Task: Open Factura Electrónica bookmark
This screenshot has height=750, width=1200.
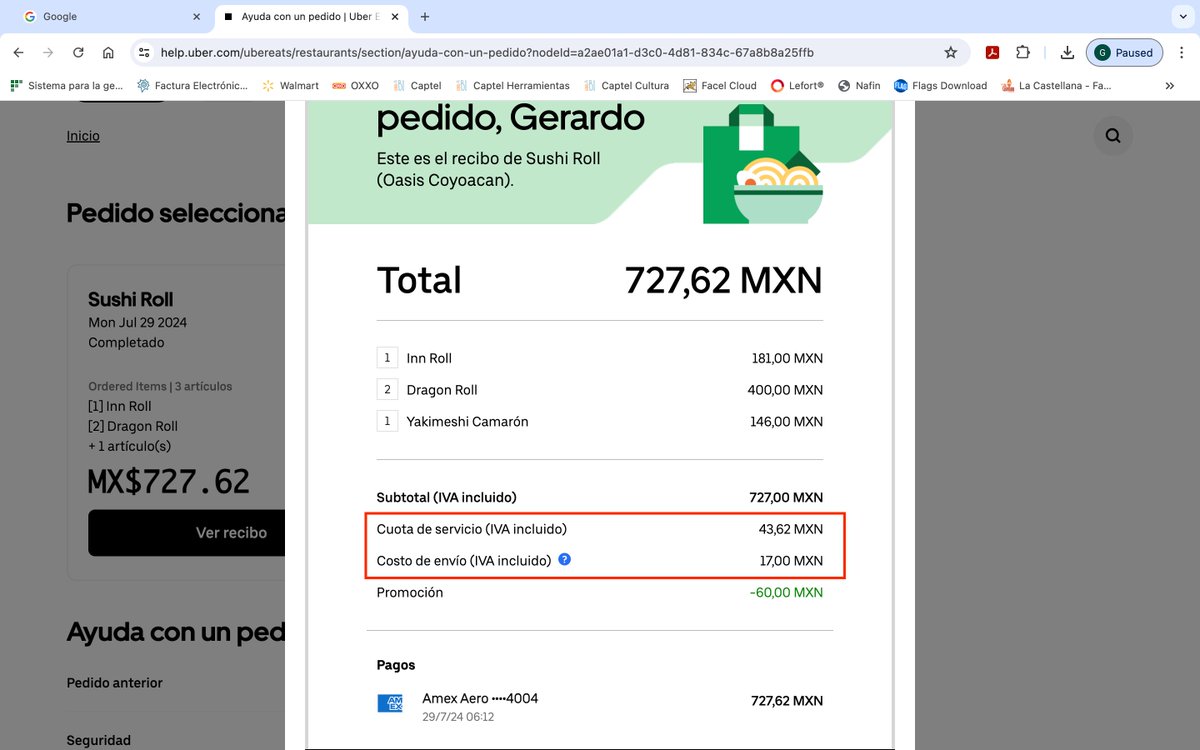Action: point(192,86)
